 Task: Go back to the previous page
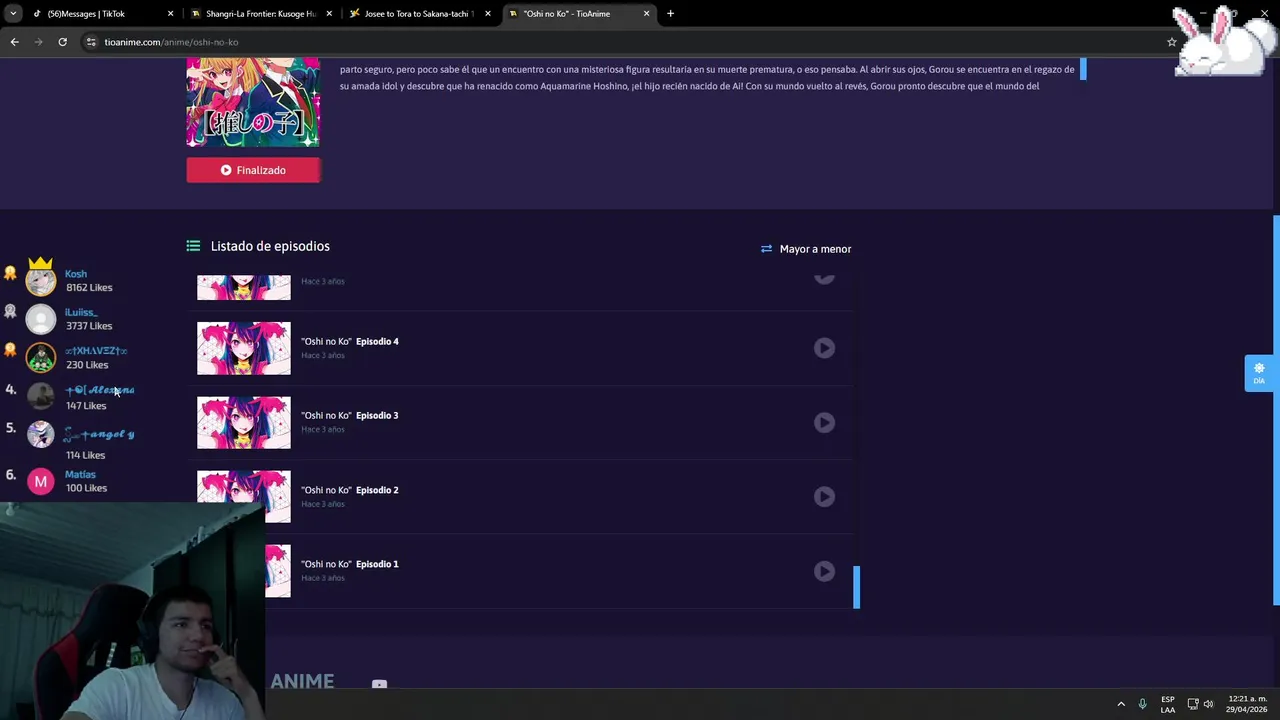[14, 42]
